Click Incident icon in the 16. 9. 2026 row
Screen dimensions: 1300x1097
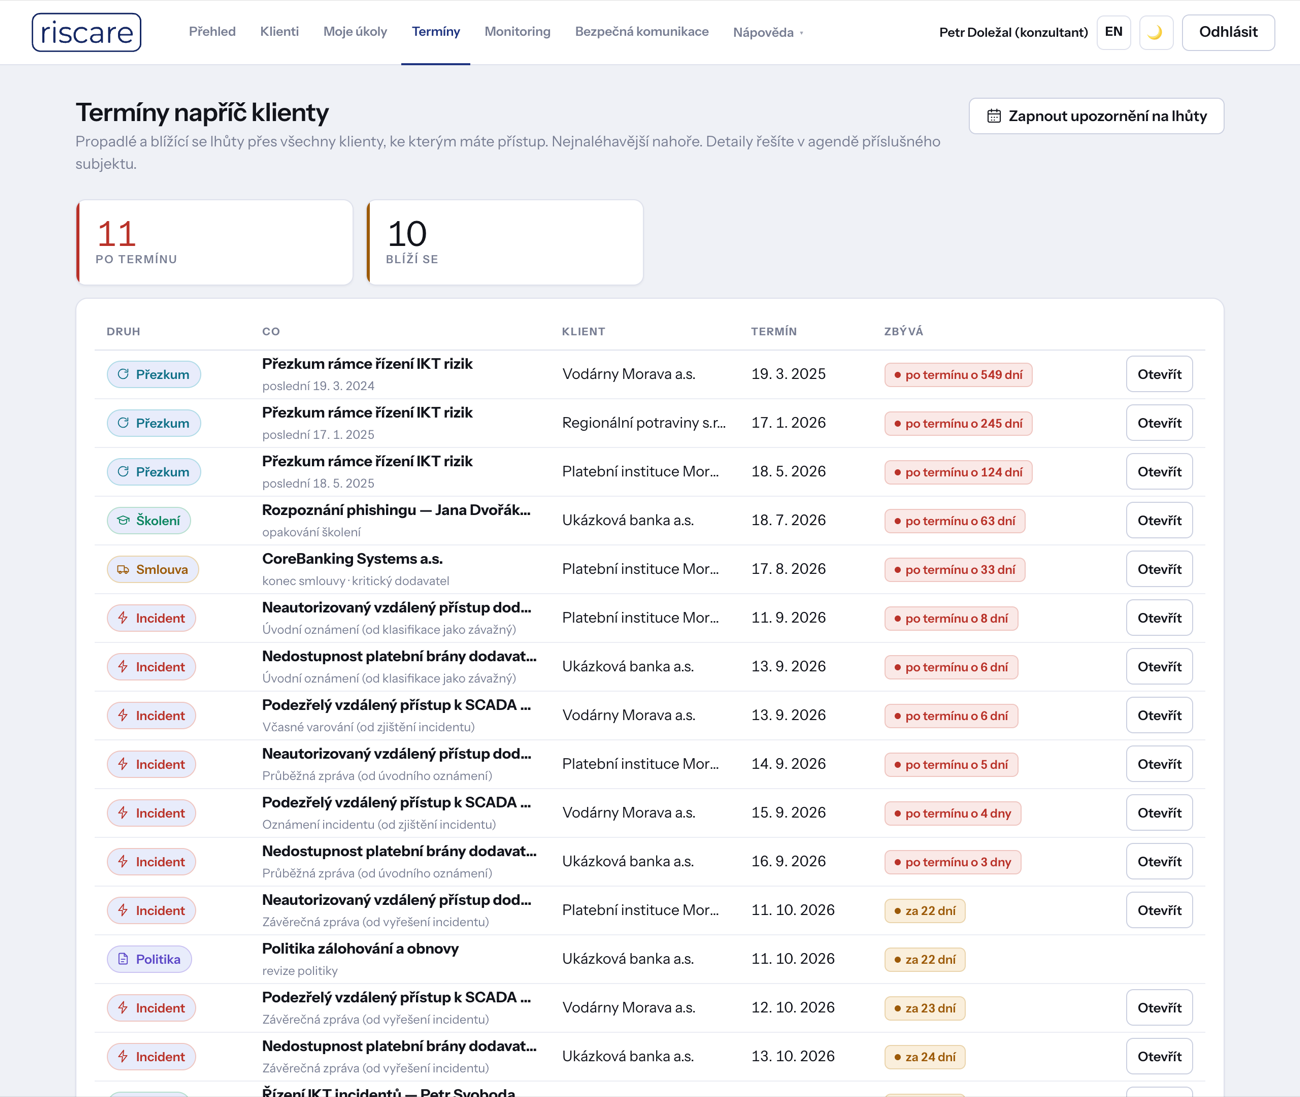pyautogui.click(x=123, y=862)
